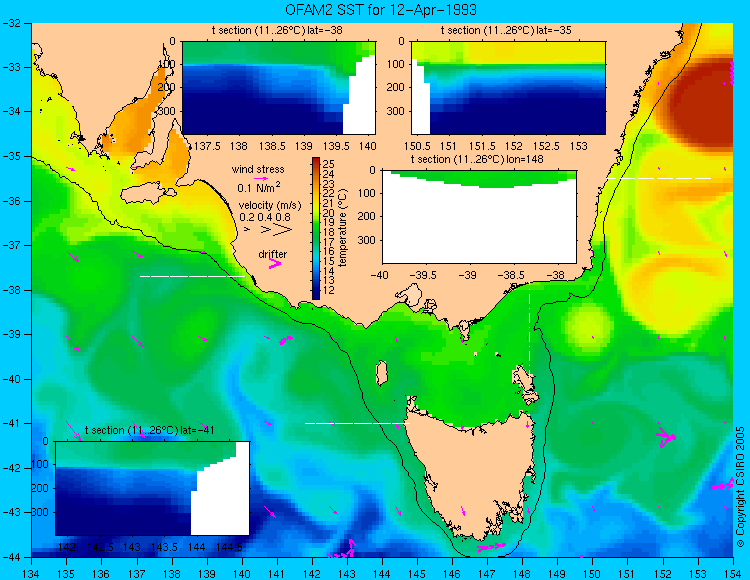
Task: Click the warm red eddy off the northeast coast
Action: pos(701,103)
